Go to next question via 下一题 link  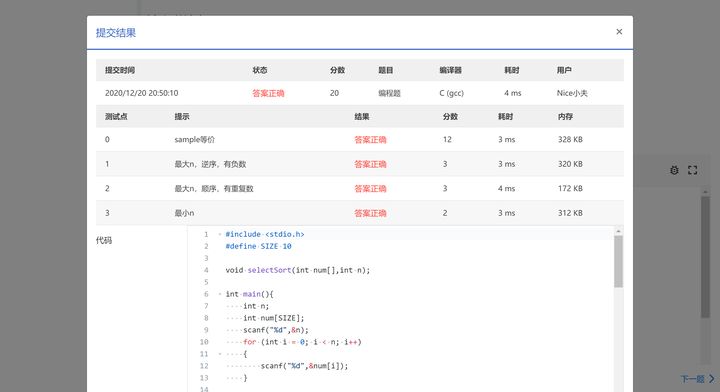coord(697,379)
